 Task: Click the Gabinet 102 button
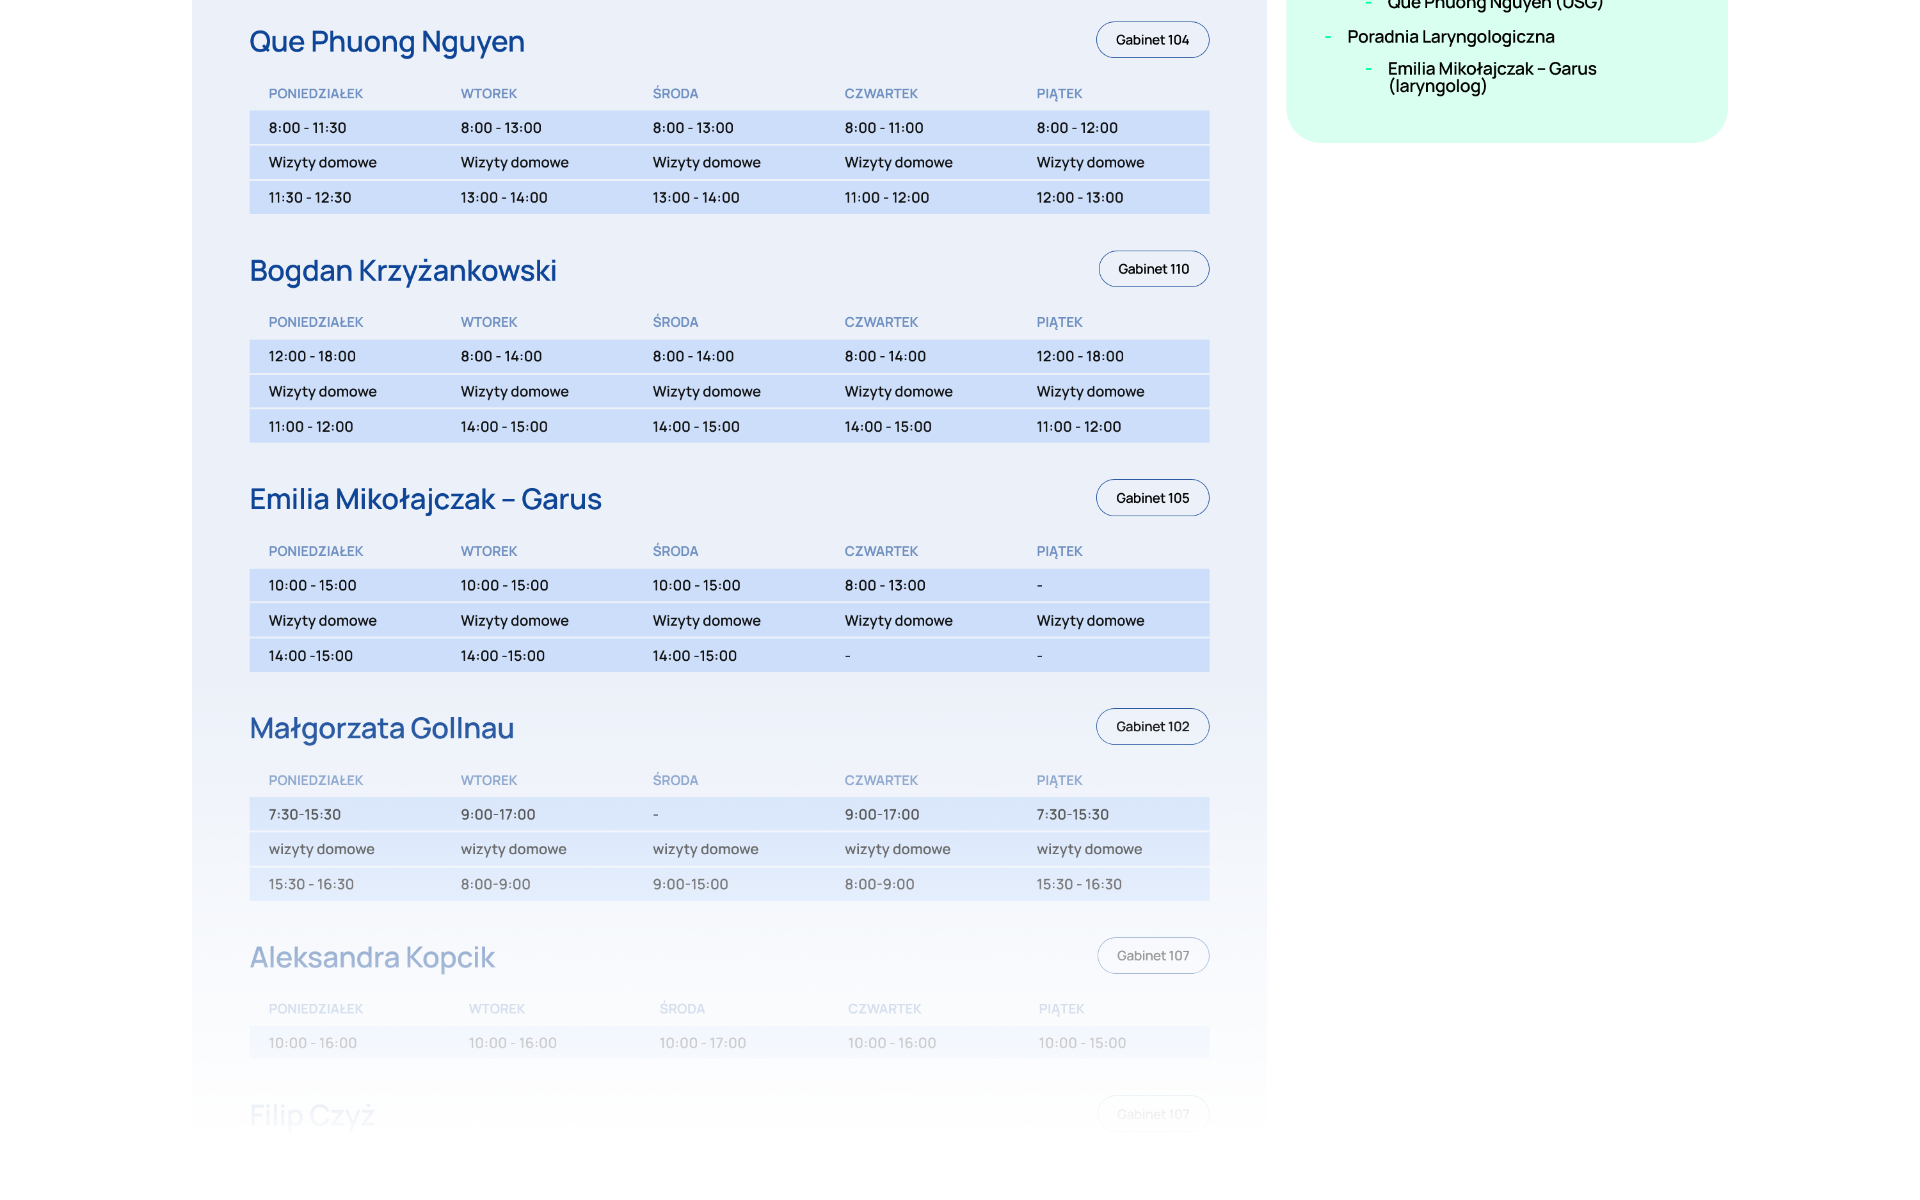point(1152,727)
